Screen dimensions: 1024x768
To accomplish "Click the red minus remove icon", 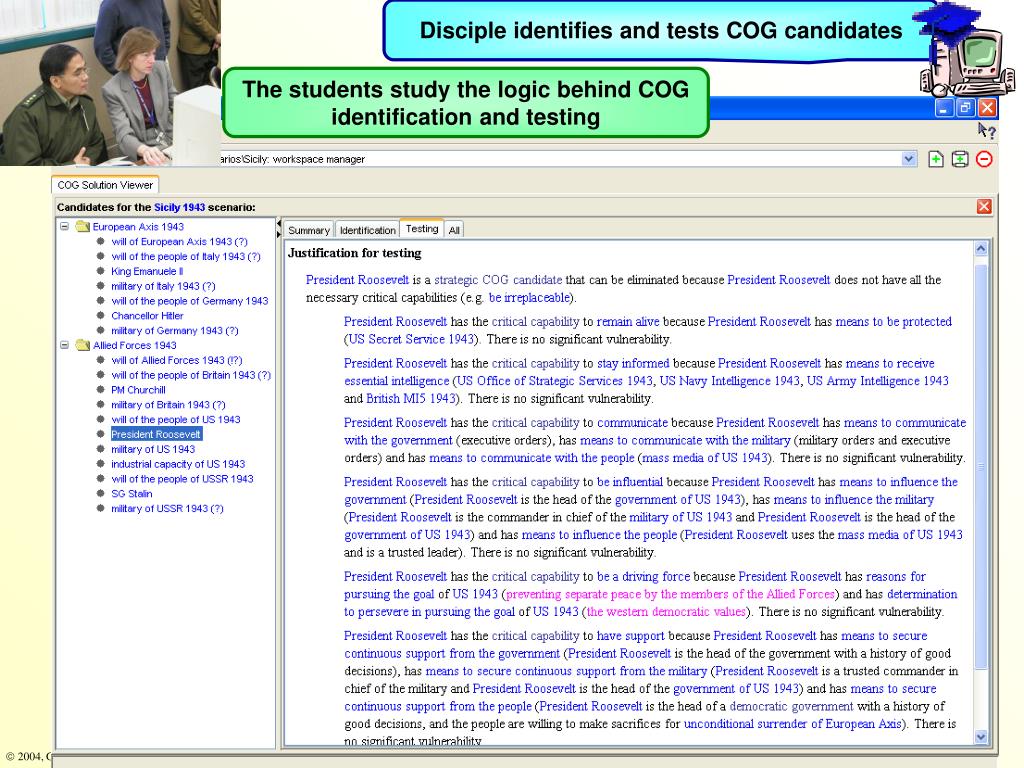I will click(x=984, y=159).
